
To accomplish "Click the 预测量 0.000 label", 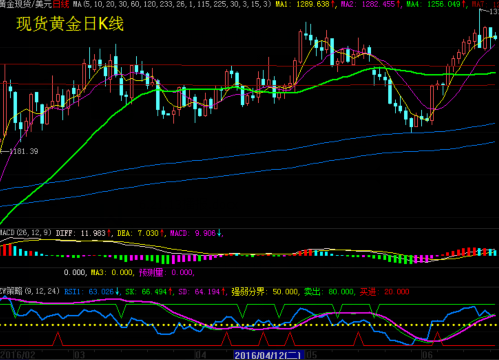I will click(x=166, y=273).
